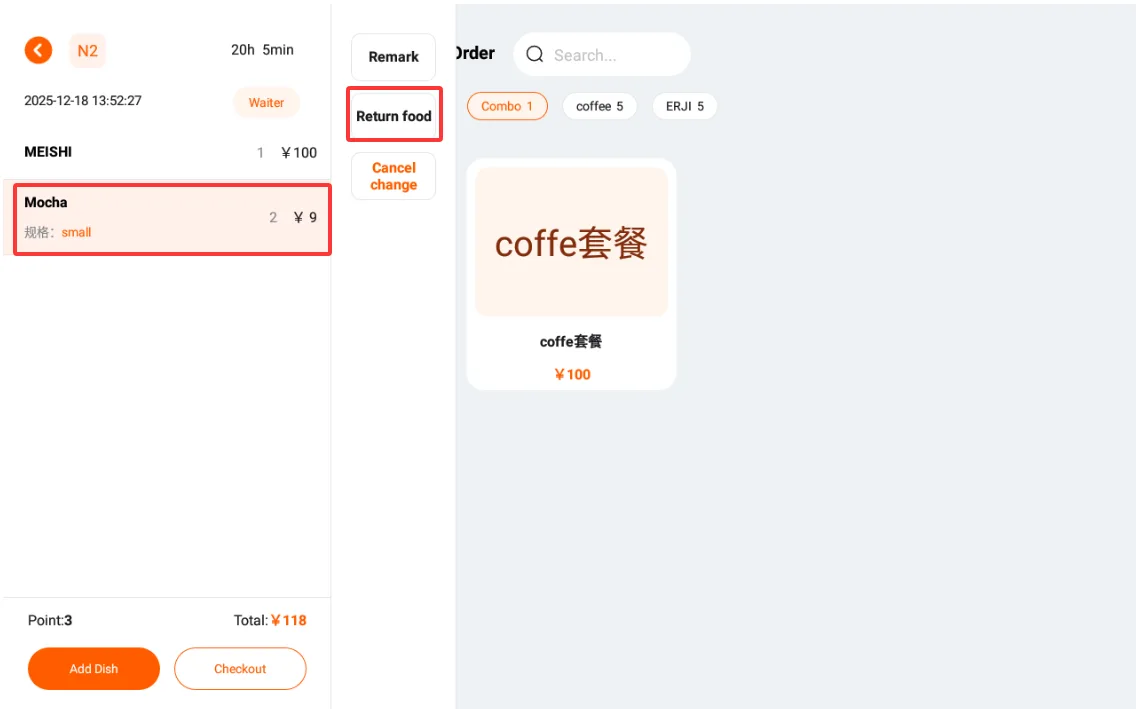1136x709 pixels.
Task: Switch to the Combo 1 category tab
Action: coord(507,106)
